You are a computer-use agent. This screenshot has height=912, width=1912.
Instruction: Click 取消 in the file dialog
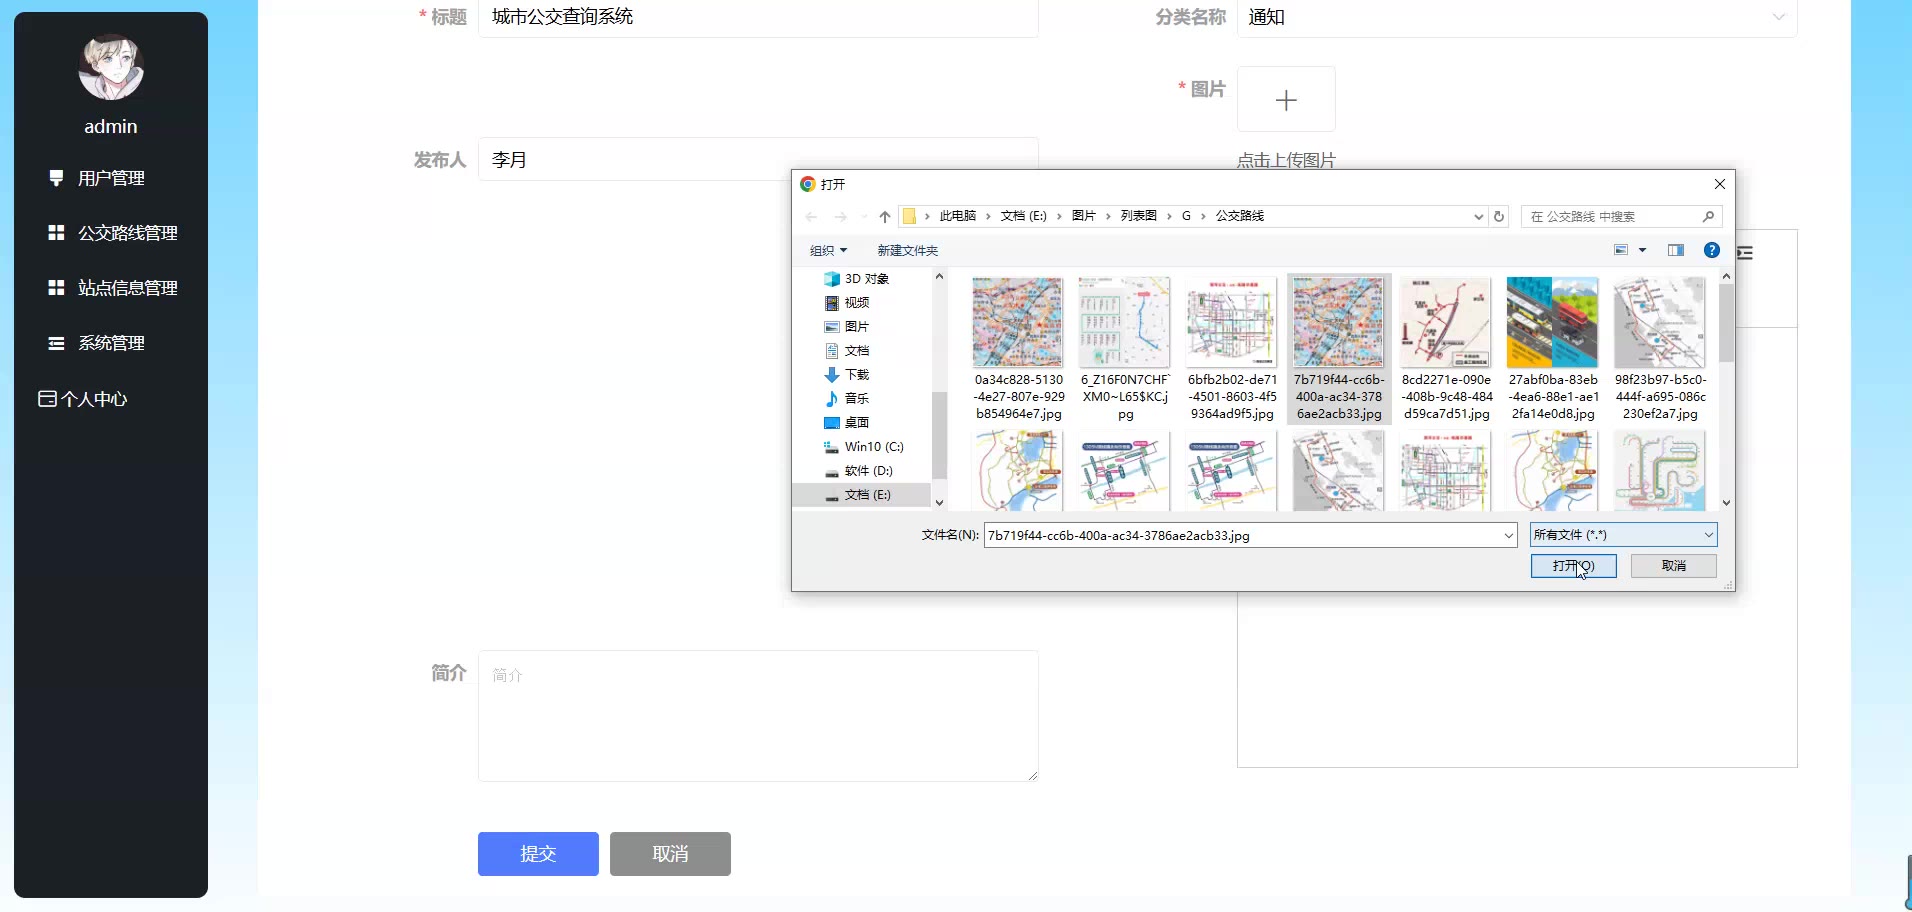tap(1674, 566)
